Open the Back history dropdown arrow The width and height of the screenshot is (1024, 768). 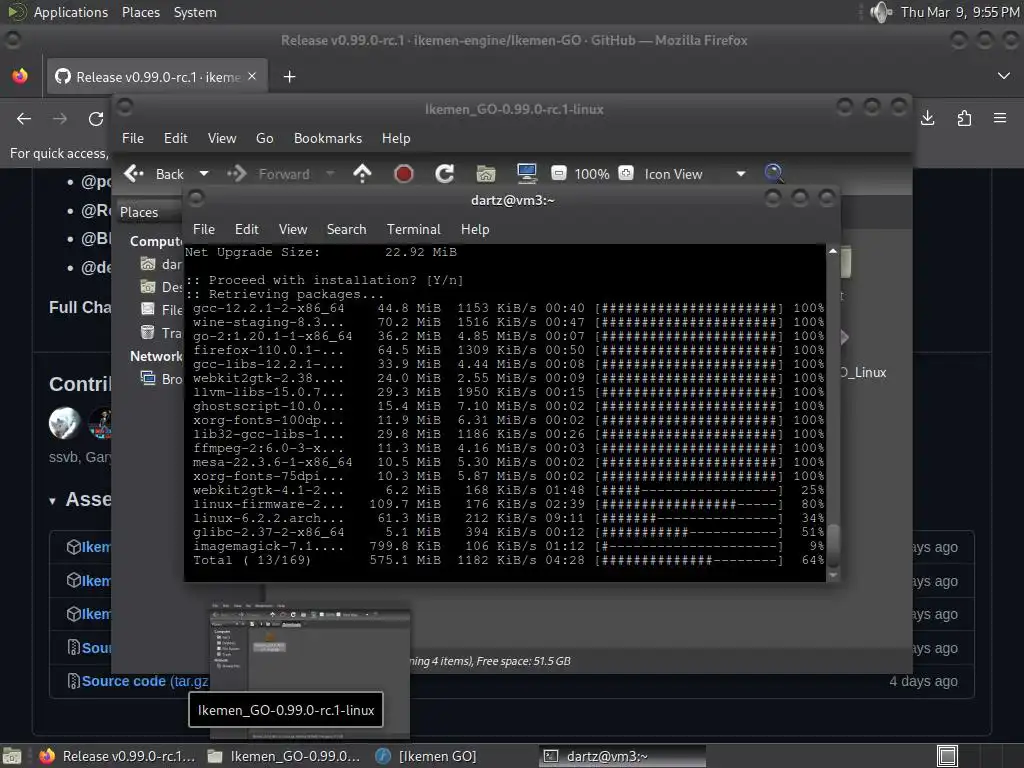coord(204,174)
